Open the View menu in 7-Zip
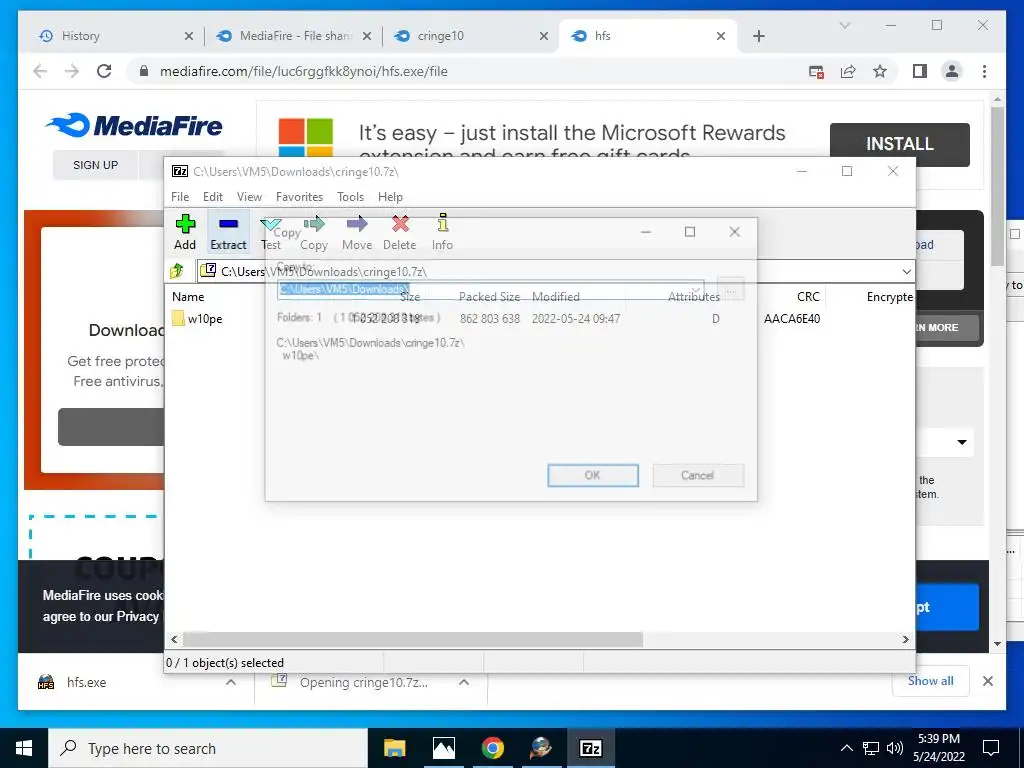The width and height of the screenshot is (1024, 768). [x=249, y=197]
